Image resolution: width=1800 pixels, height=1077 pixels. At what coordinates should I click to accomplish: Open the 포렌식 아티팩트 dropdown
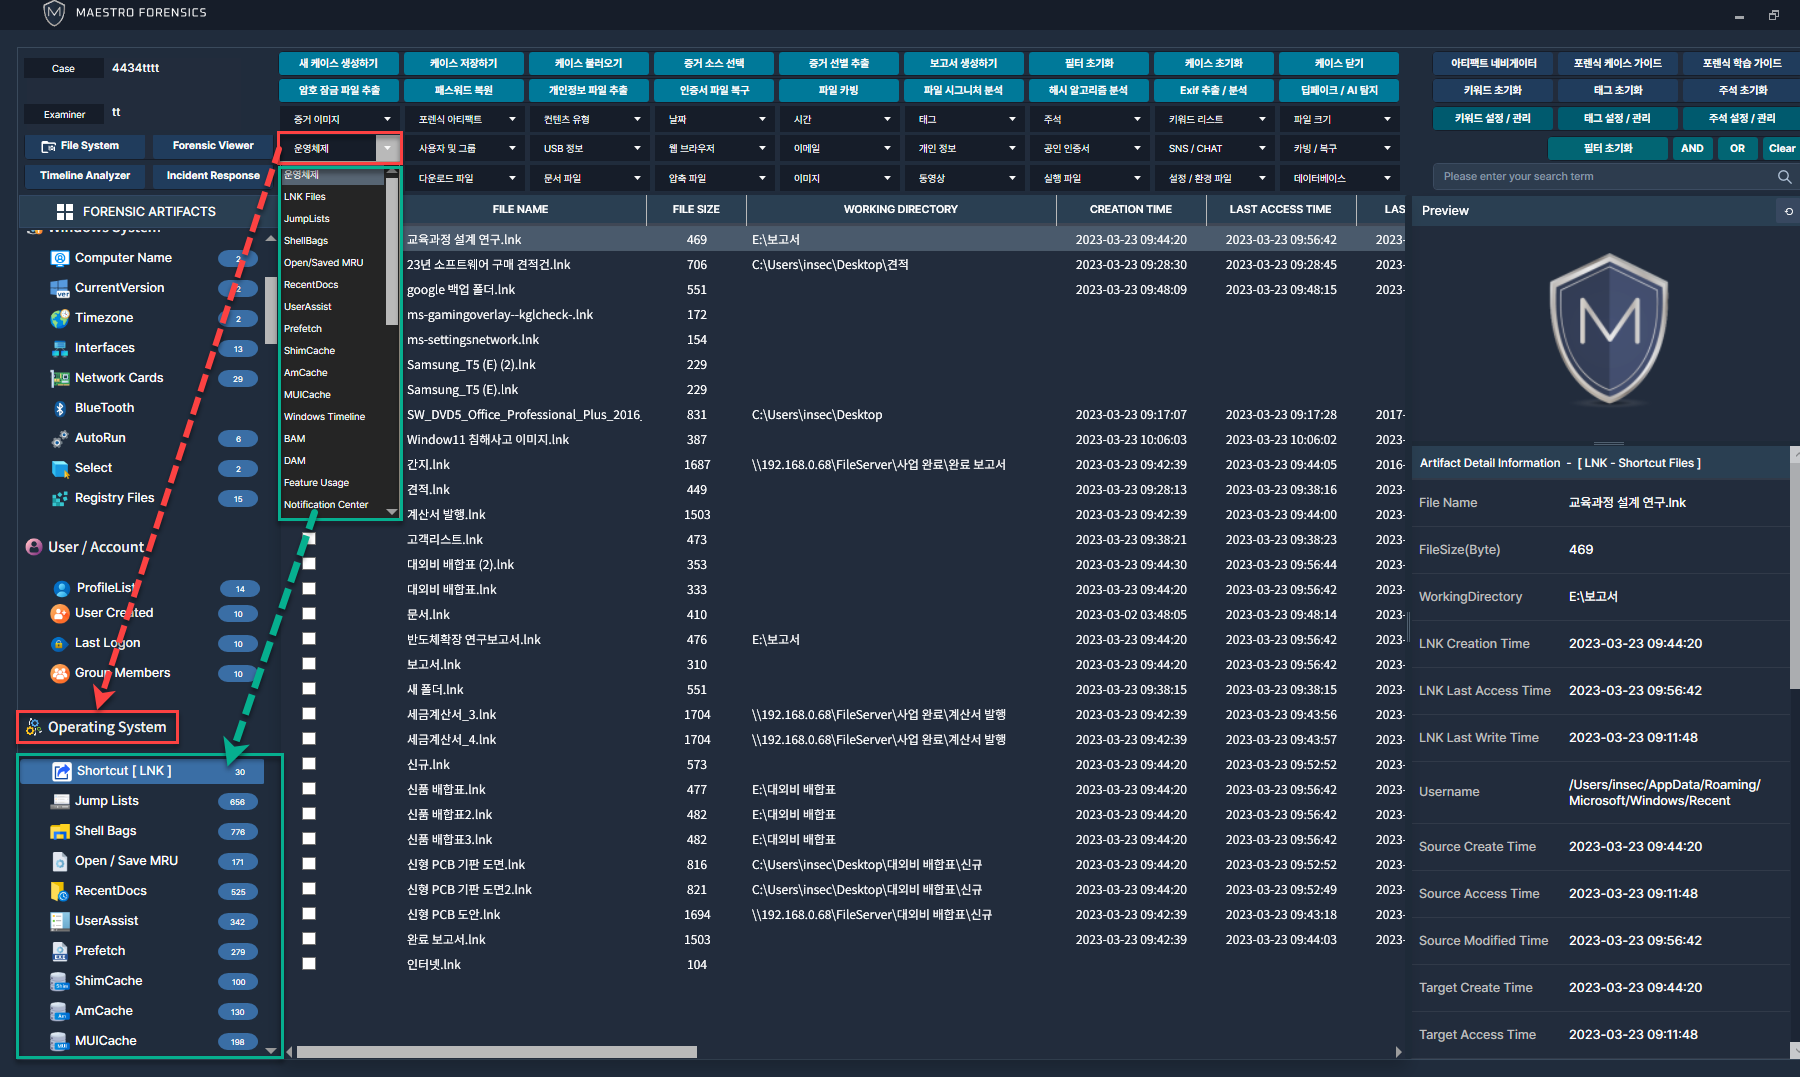pyautogui.click(x=465, y=120)
